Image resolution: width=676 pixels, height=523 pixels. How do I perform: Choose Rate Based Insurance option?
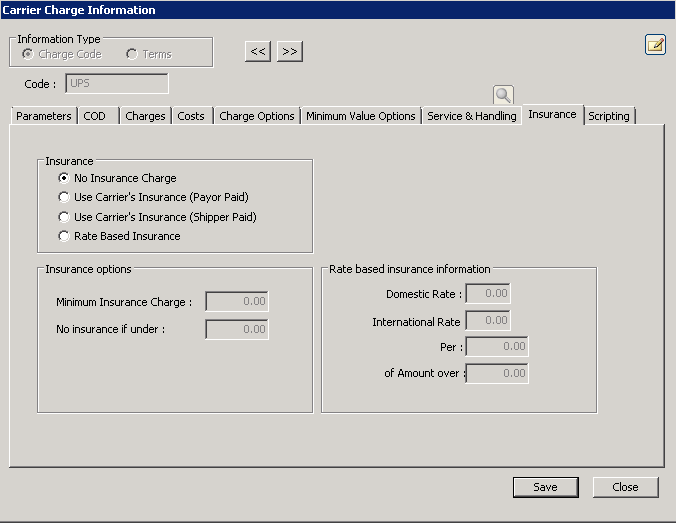click(65, 236)
